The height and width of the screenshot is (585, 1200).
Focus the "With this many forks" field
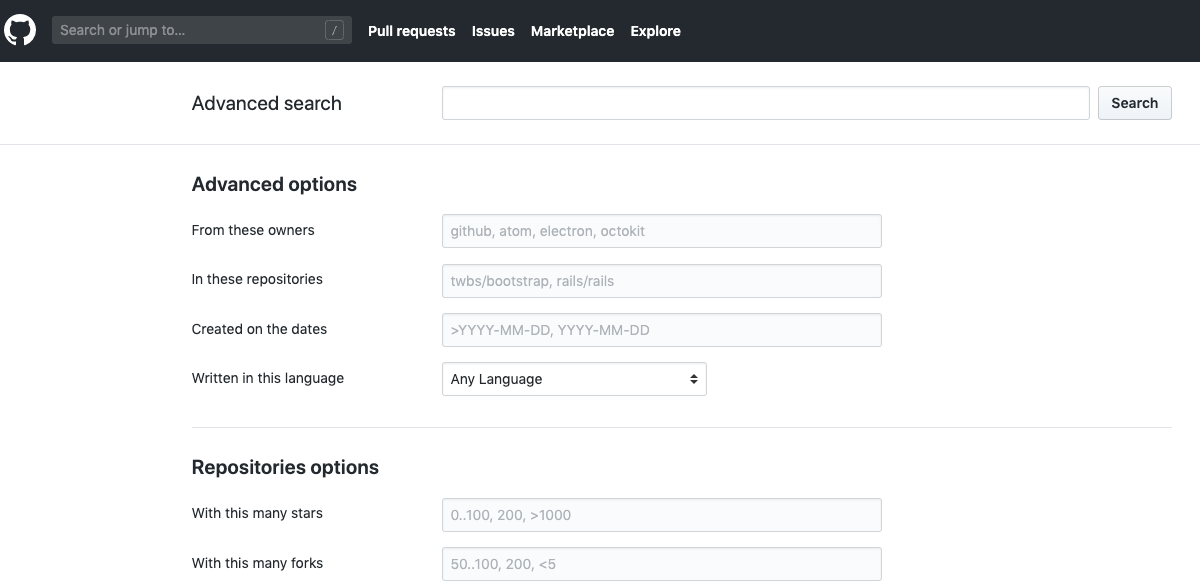pos(661,564)
